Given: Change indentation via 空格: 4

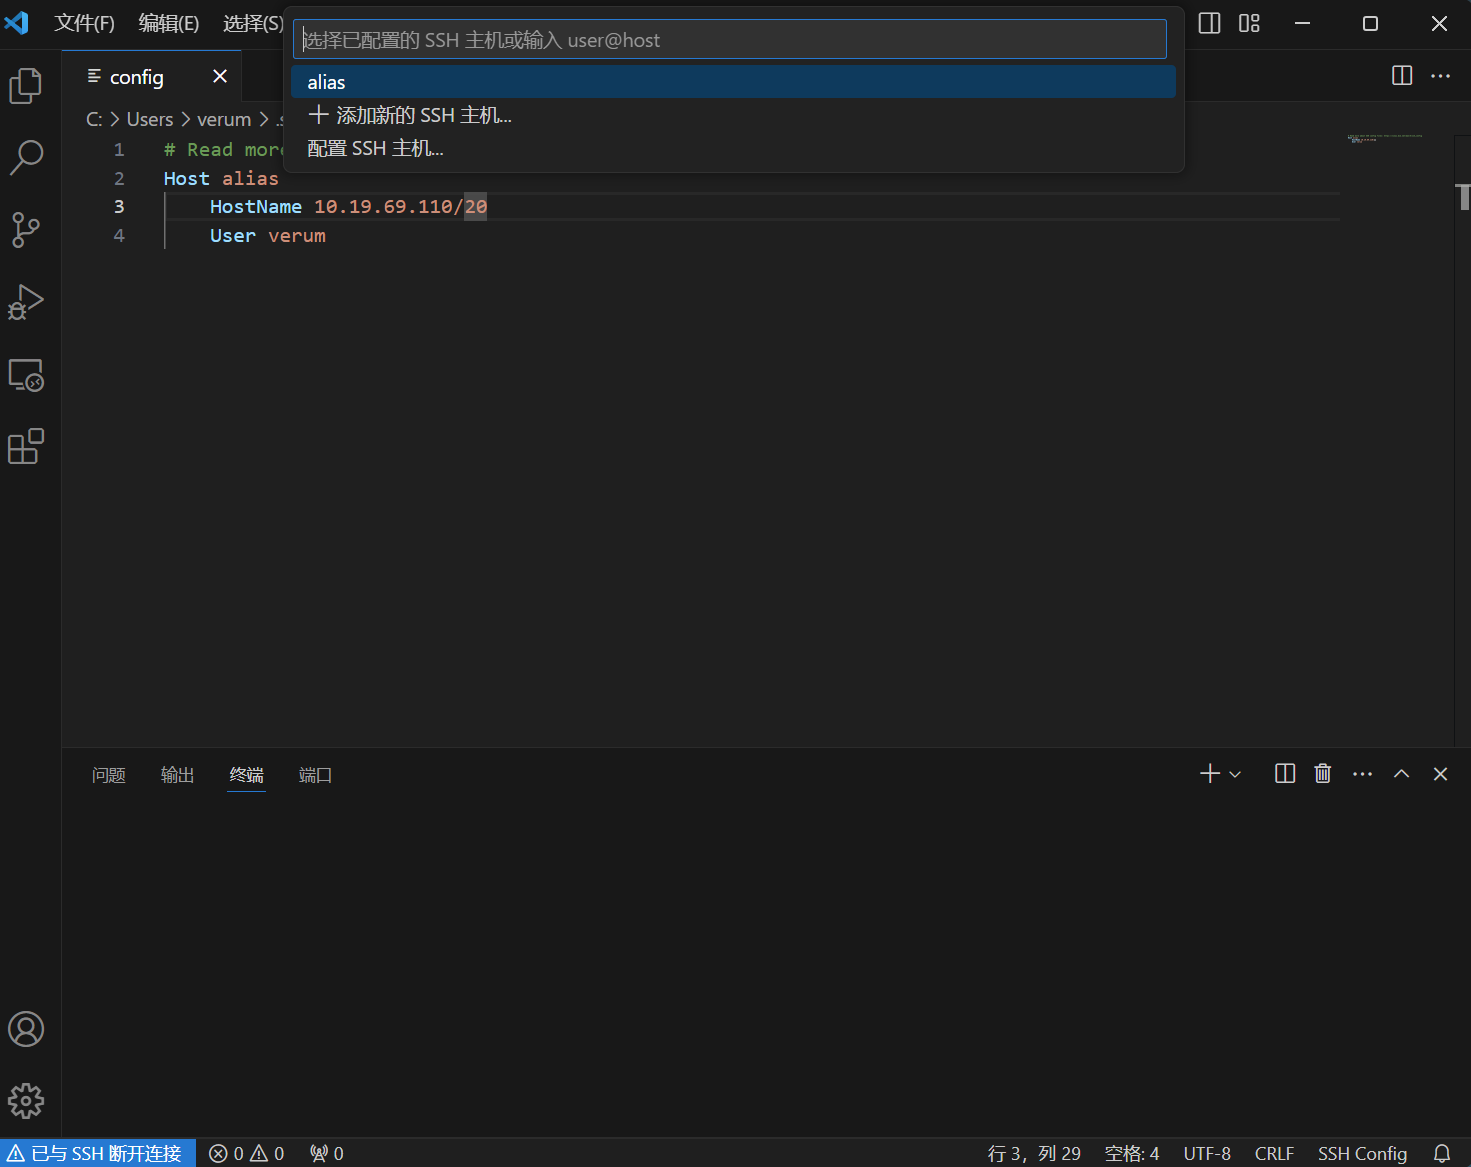Looking at the screenshot, I should [x=1132, y=1153].
